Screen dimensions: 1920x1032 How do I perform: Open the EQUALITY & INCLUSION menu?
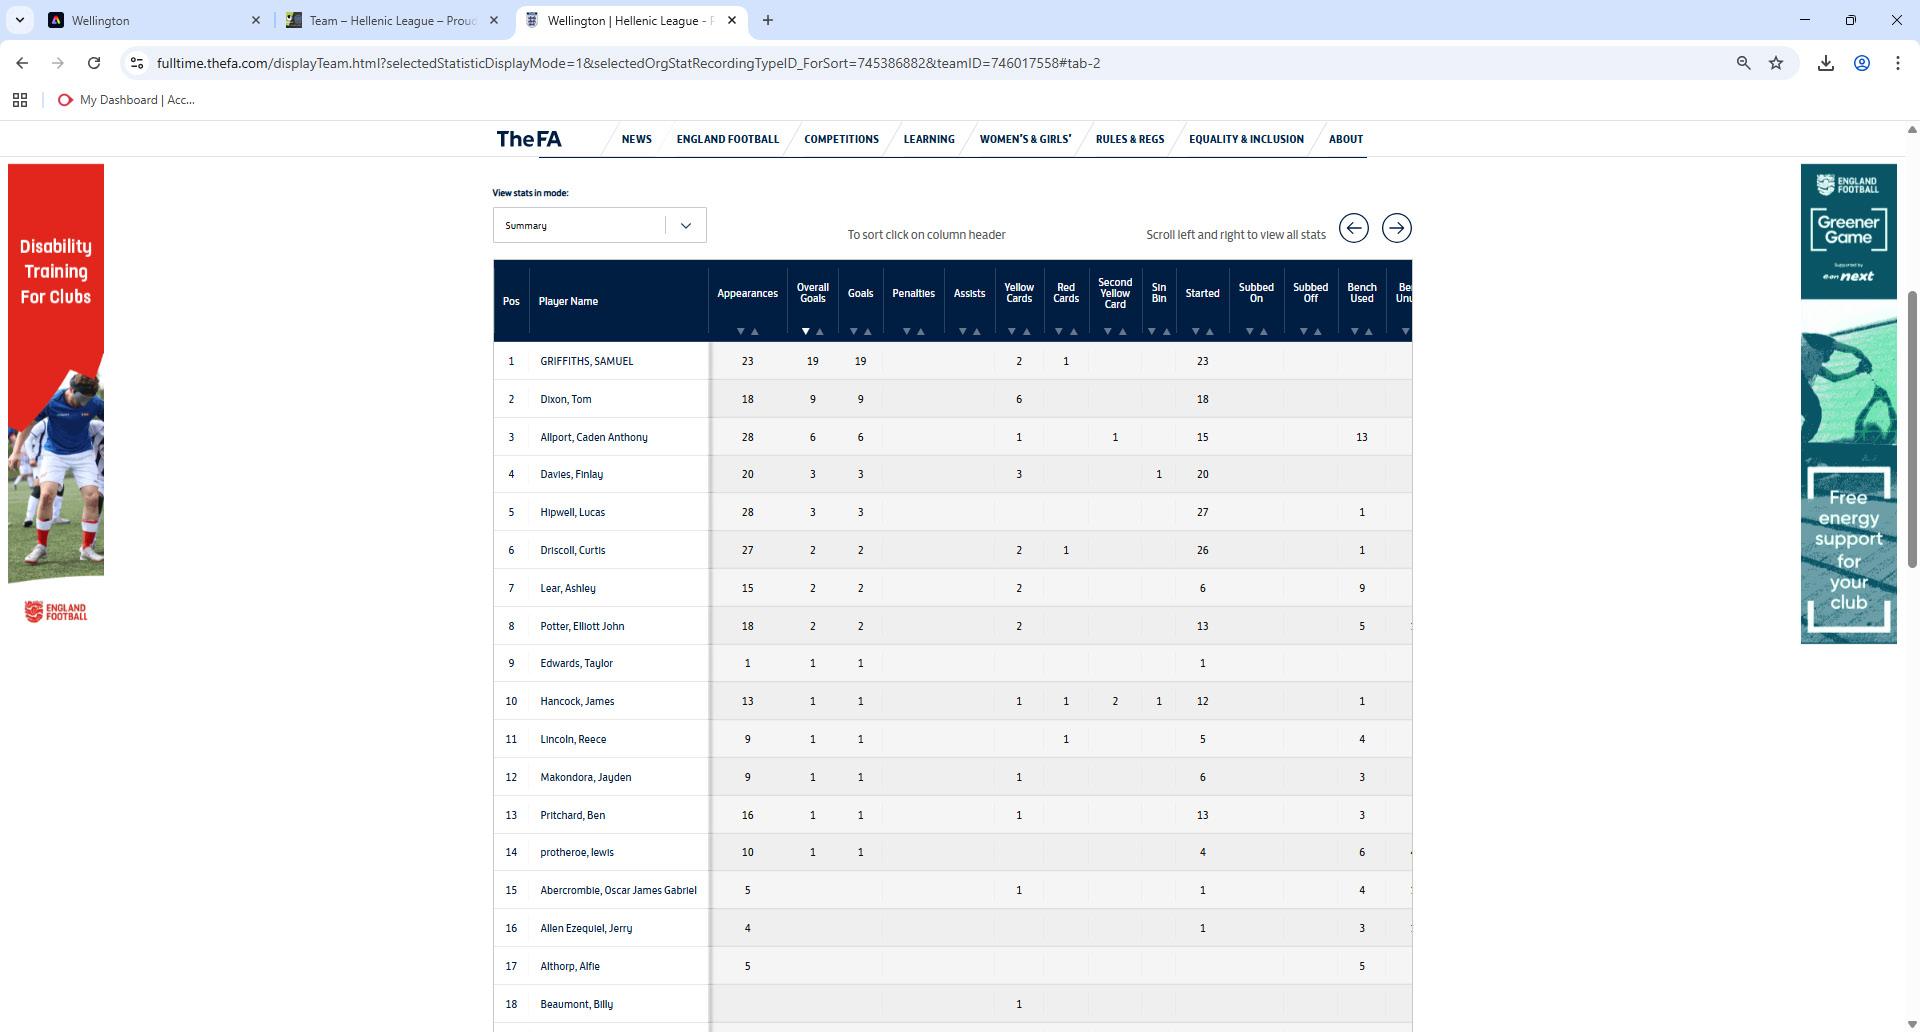click(1246, 139)
